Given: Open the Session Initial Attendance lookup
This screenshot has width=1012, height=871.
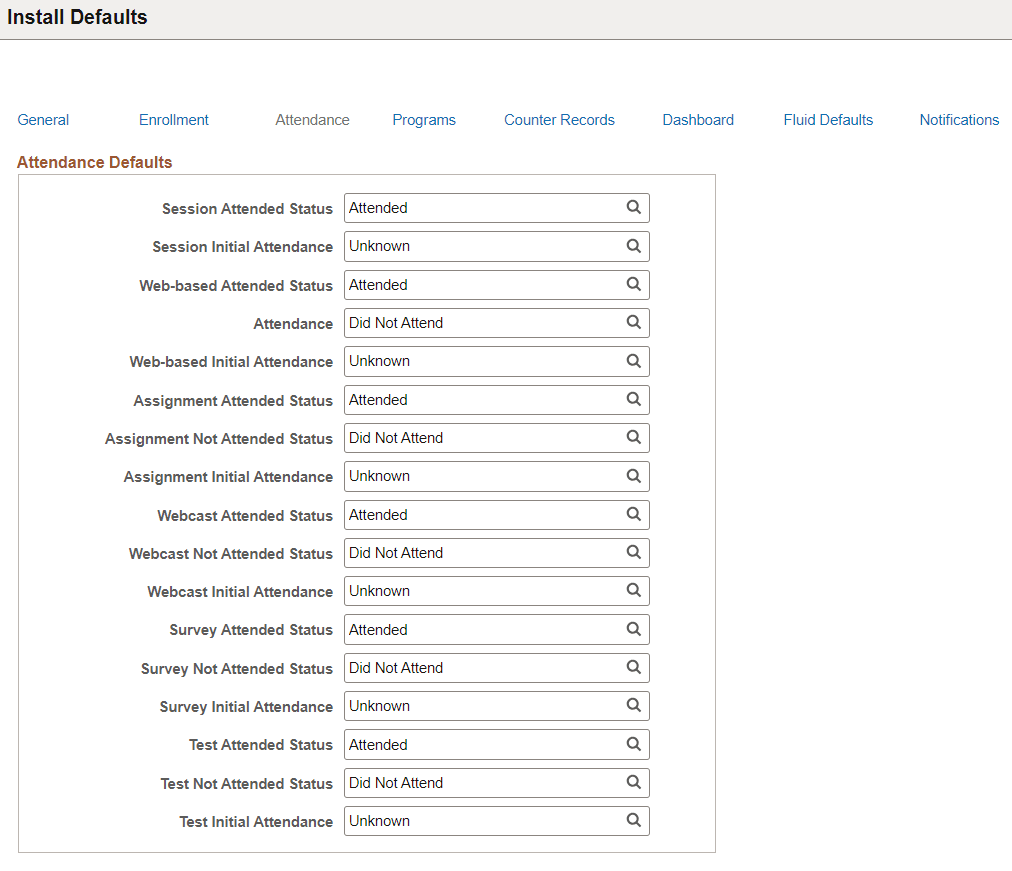Looking at the screenshot, I should (634, 246).
